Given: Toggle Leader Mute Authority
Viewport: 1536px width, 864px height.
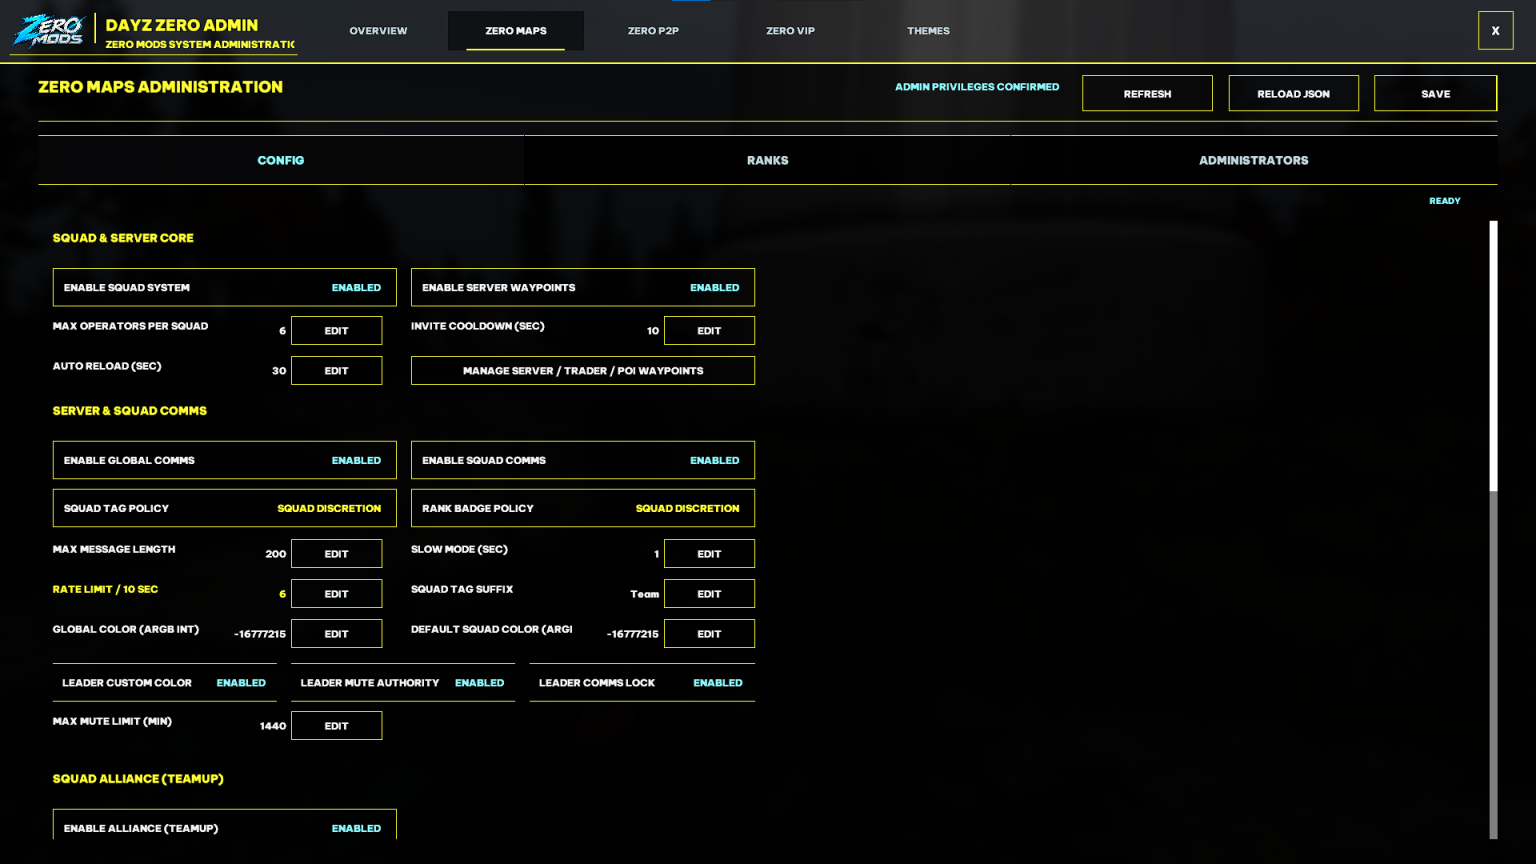Looking at the screenshot, I should [403, 683].
